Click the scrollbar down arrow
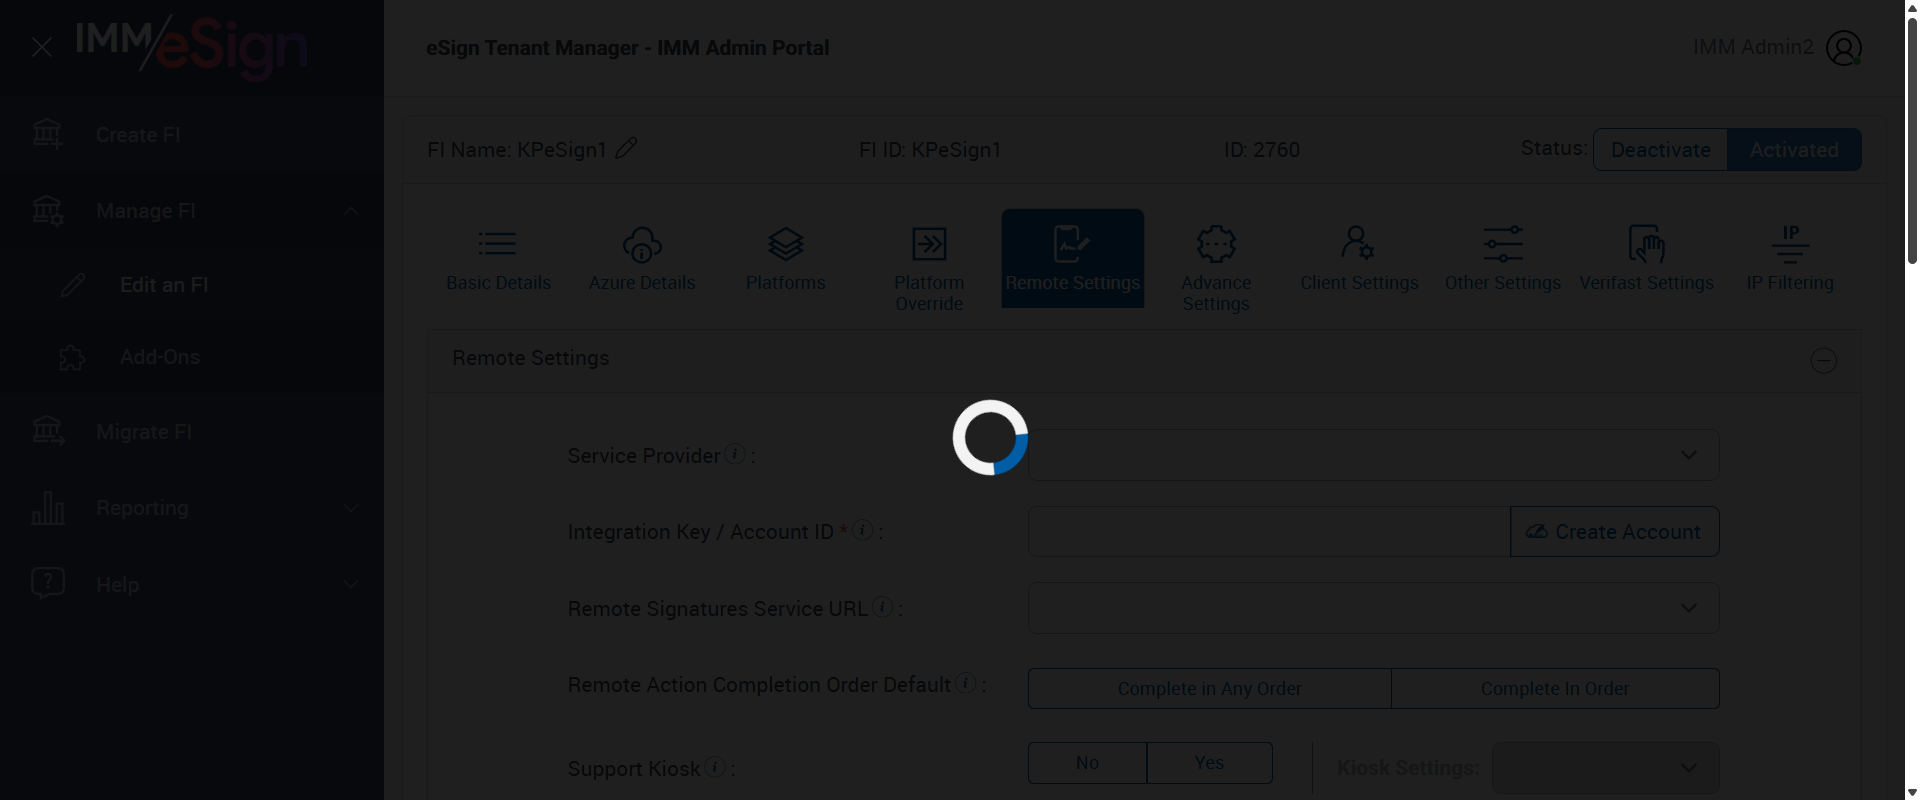 [1912, 792]
